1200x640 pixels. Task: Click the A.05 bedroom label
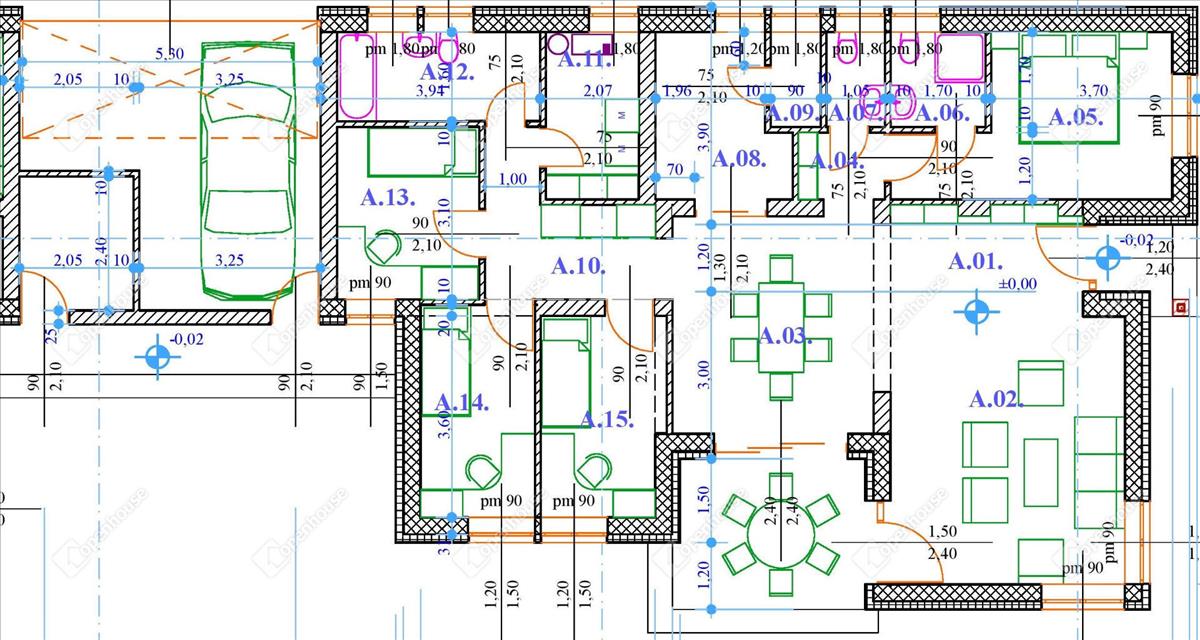click(1076, 117)
